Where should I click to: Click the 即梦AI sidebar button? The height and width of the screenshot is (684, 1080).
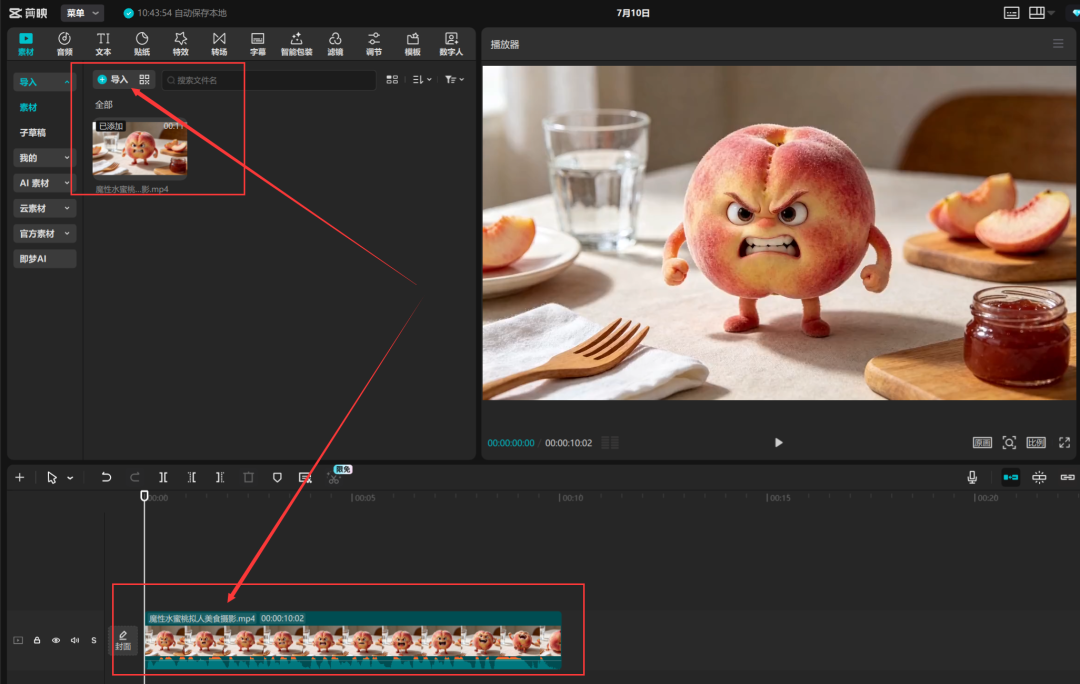coord(44,259)
